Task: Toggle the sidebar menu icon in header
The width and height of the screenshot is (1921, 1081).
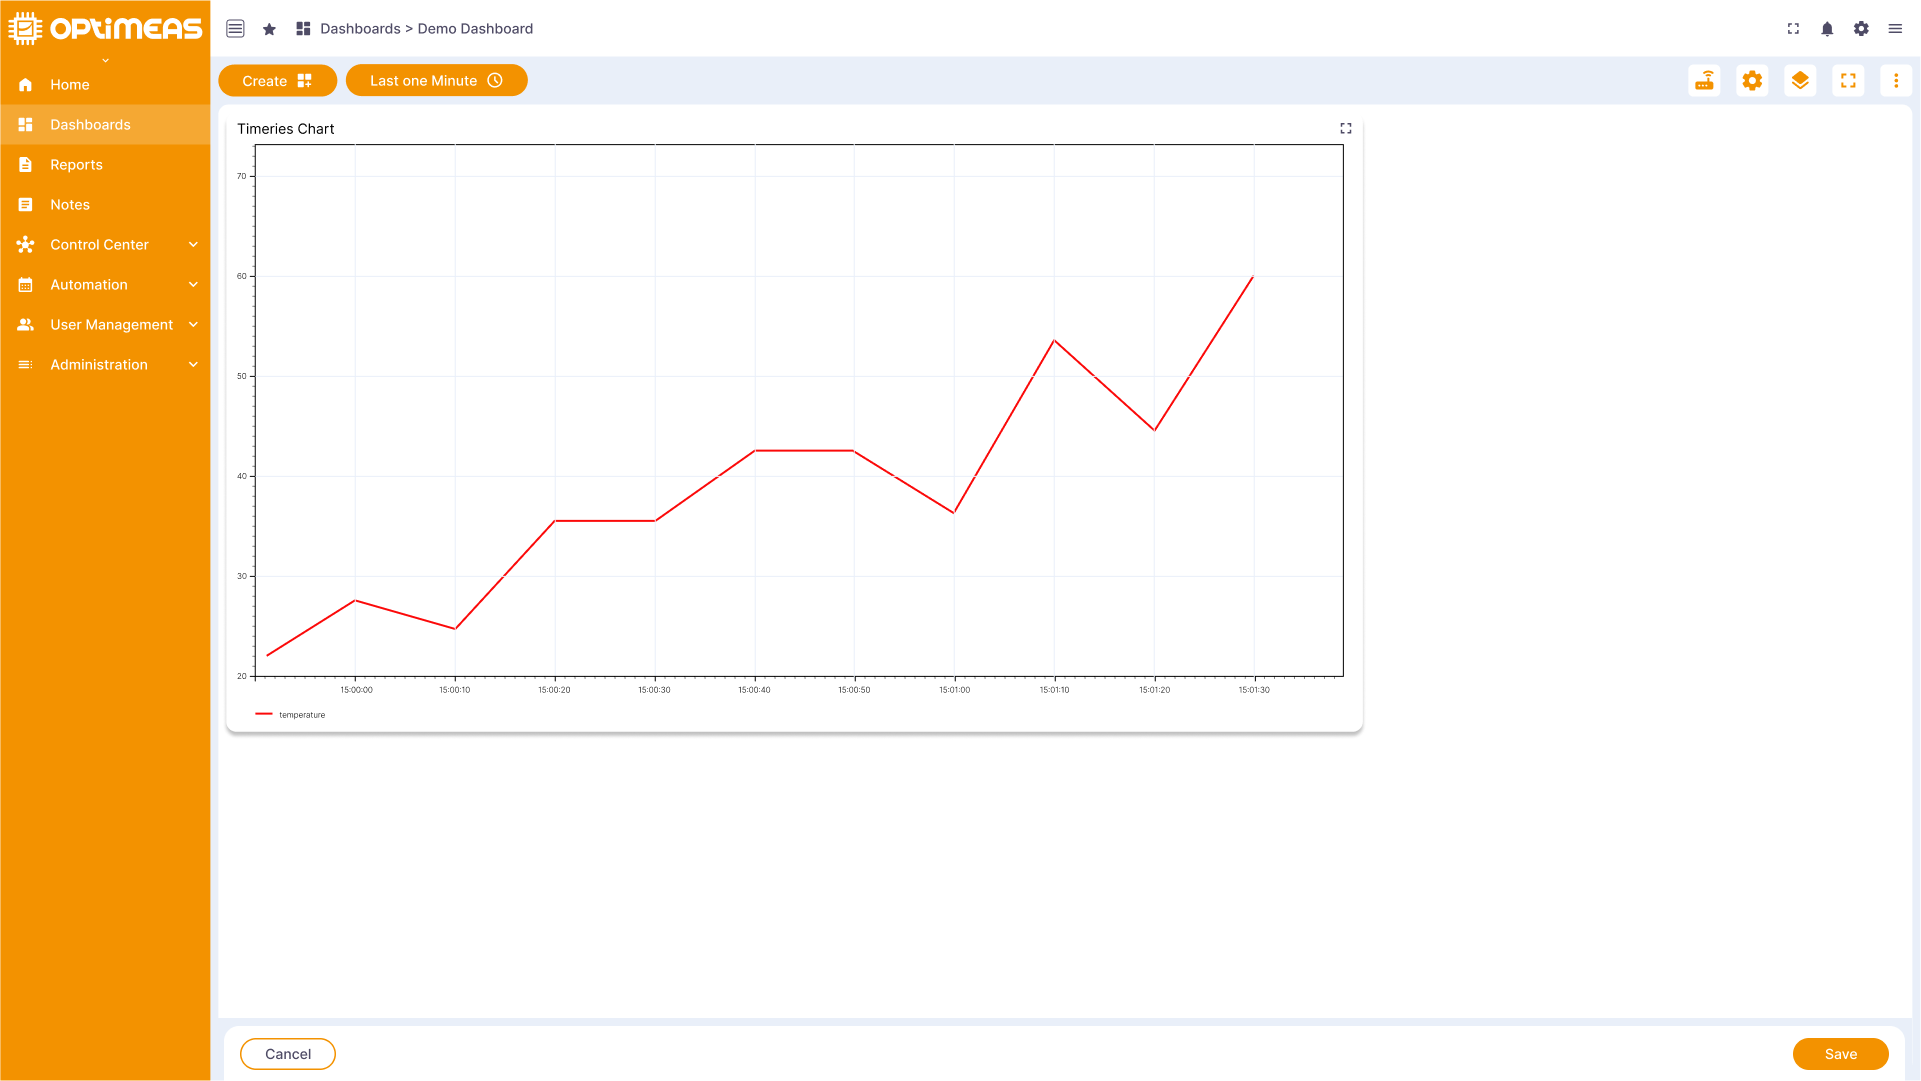Action: [235, 29]
